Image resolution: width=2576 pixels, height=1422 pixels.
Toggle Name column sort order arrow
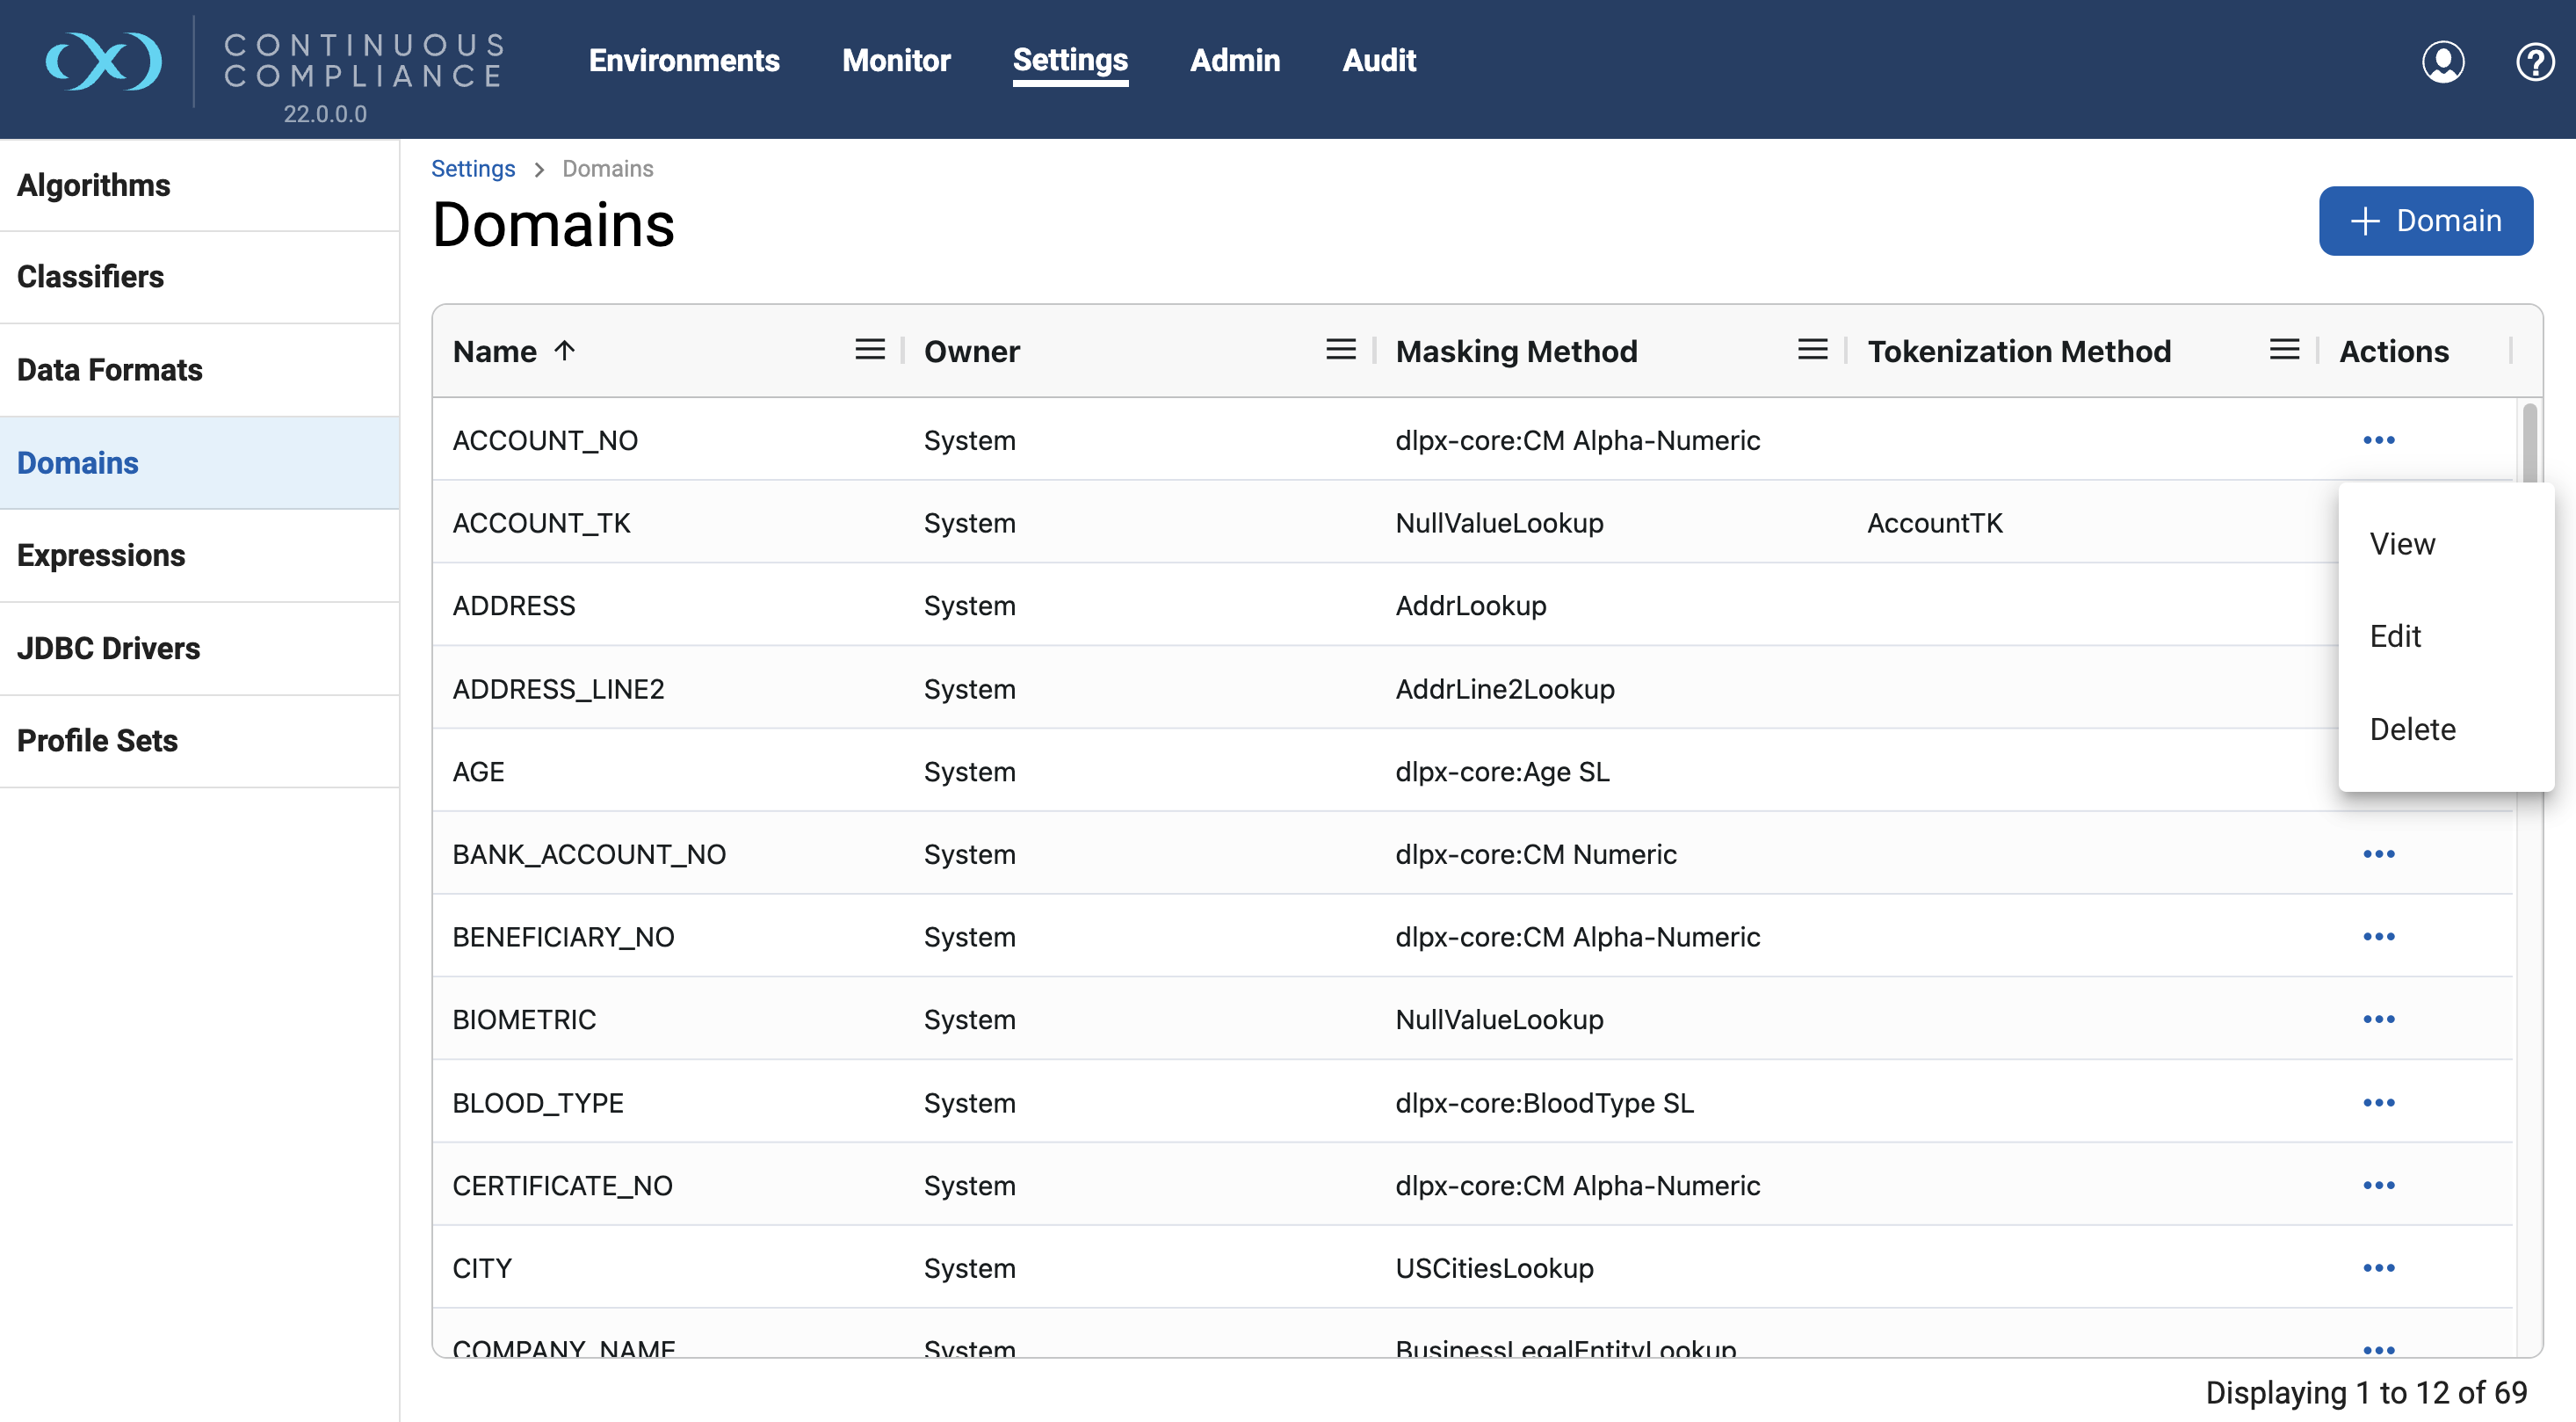point(565,351)
